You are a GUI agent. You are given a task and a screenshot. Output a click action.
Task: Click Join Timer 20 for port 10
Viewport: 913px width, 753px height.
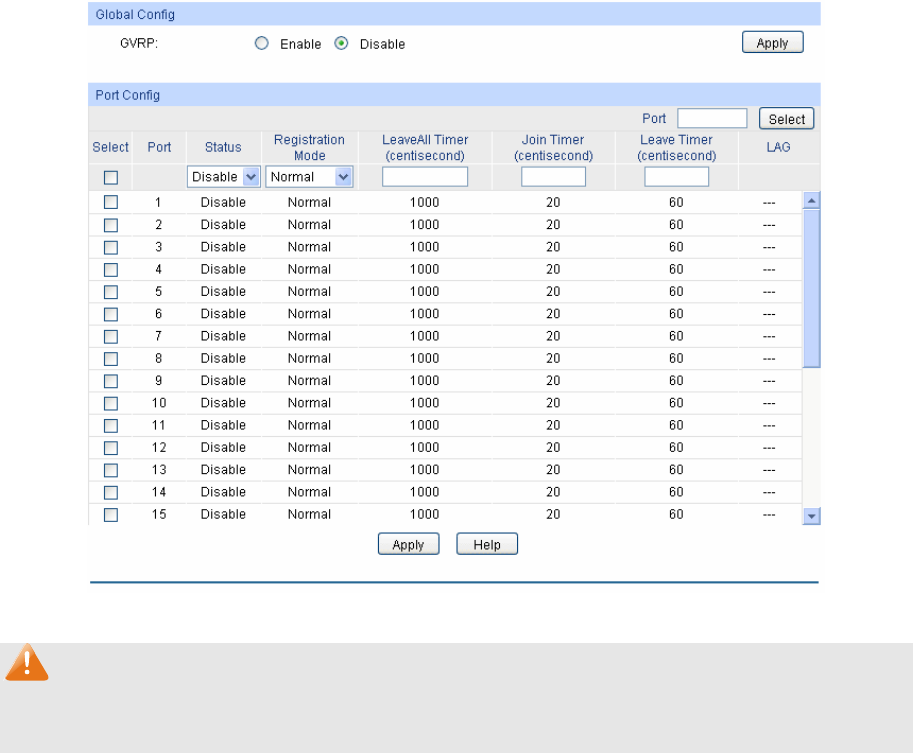553,403
